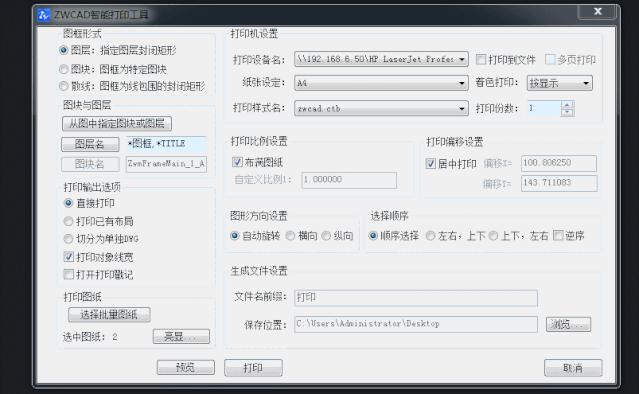Viewport: 639px width, 394px height.
Task: Click 文件名前缀 prefix field containing 打印
Action: 416,297
